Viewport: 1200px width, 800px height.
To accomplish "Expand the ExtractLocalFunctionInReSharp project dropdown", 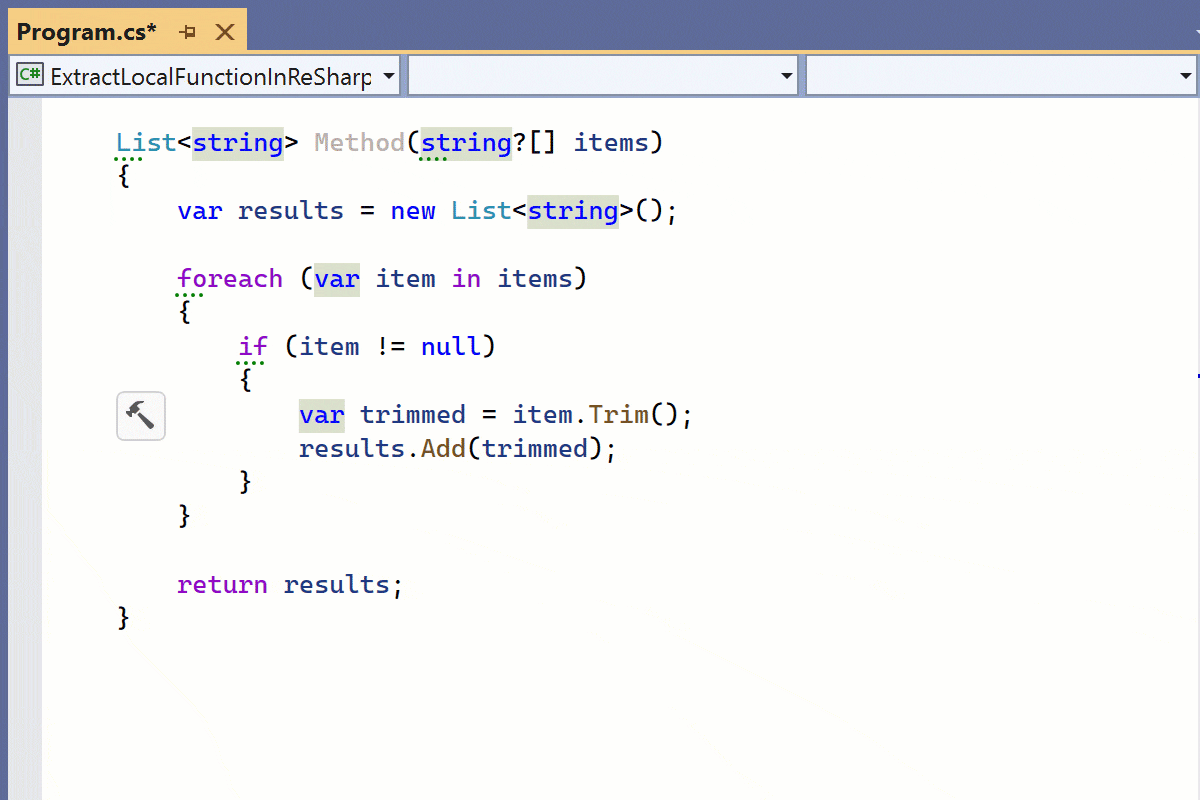I will 388,76.
